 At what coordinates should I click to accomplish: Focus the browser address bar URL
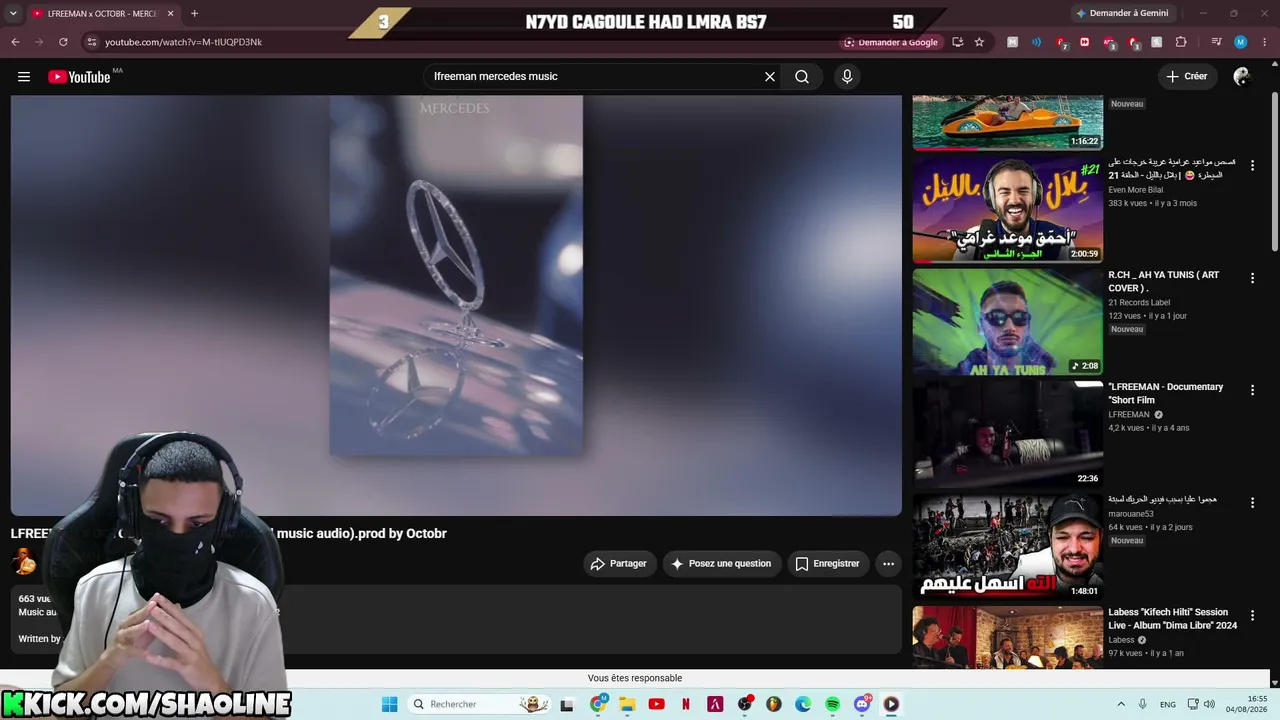pyautogui.click(x=183, y=42)
